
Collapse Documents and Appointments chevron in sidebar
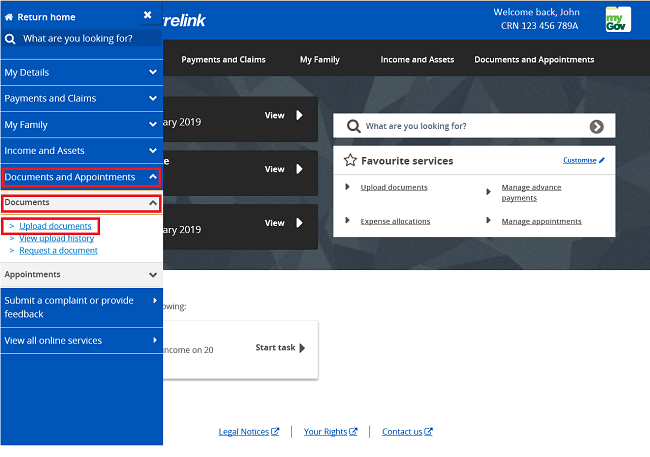[153, 177]
